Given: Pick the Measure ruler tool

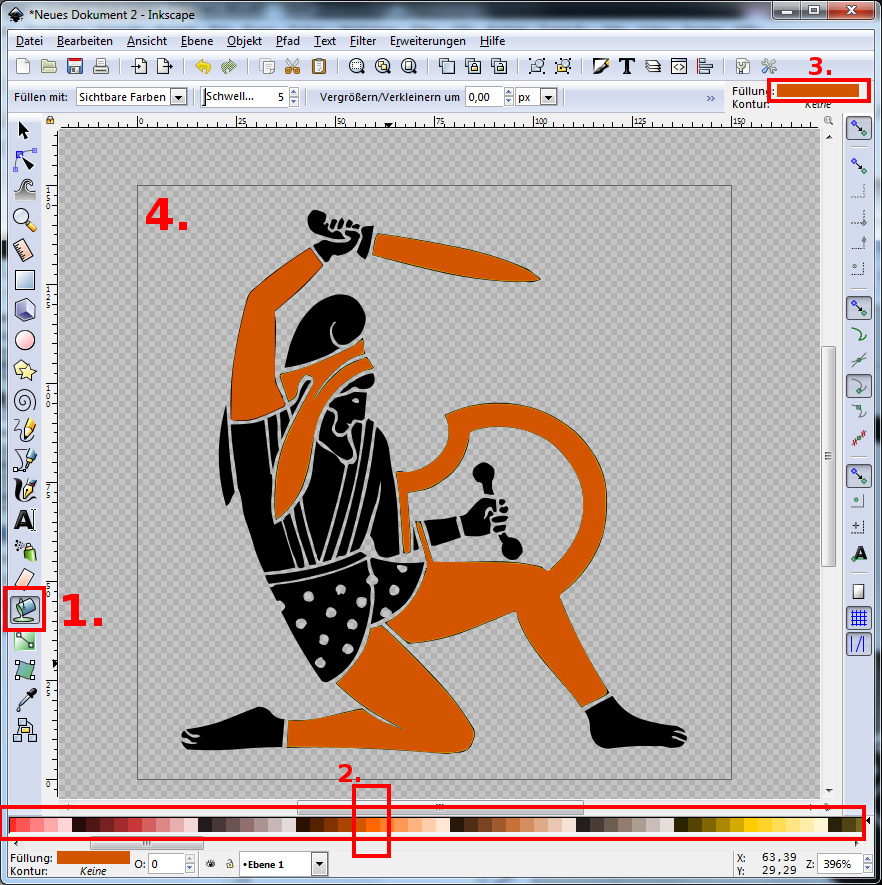Looking at the screenshot, I should pyautogui.click(x=24, y=250).
